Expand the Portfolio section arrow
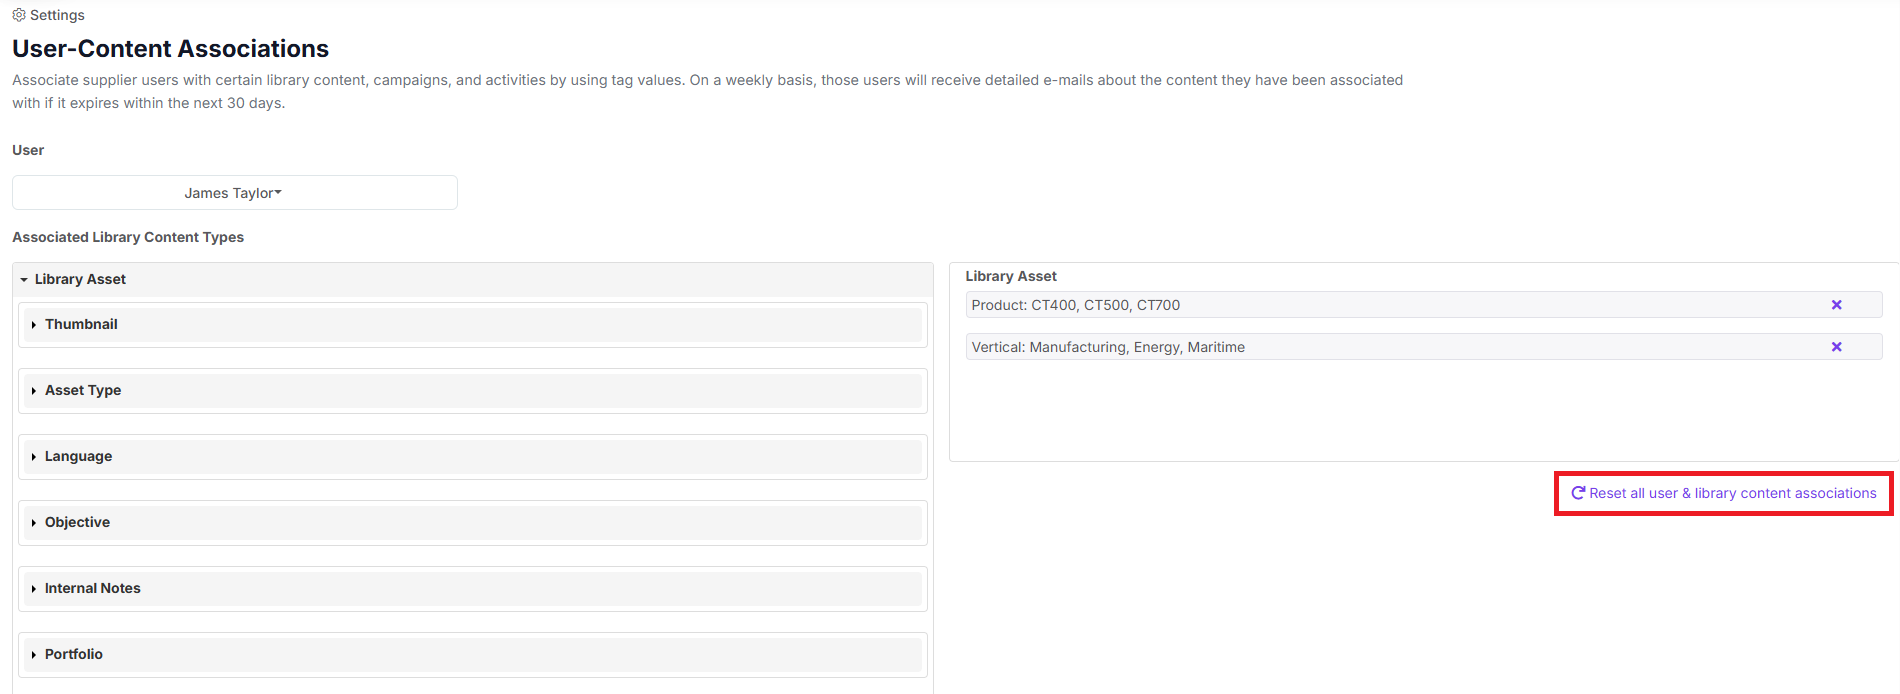 click(x=34, y=655)
